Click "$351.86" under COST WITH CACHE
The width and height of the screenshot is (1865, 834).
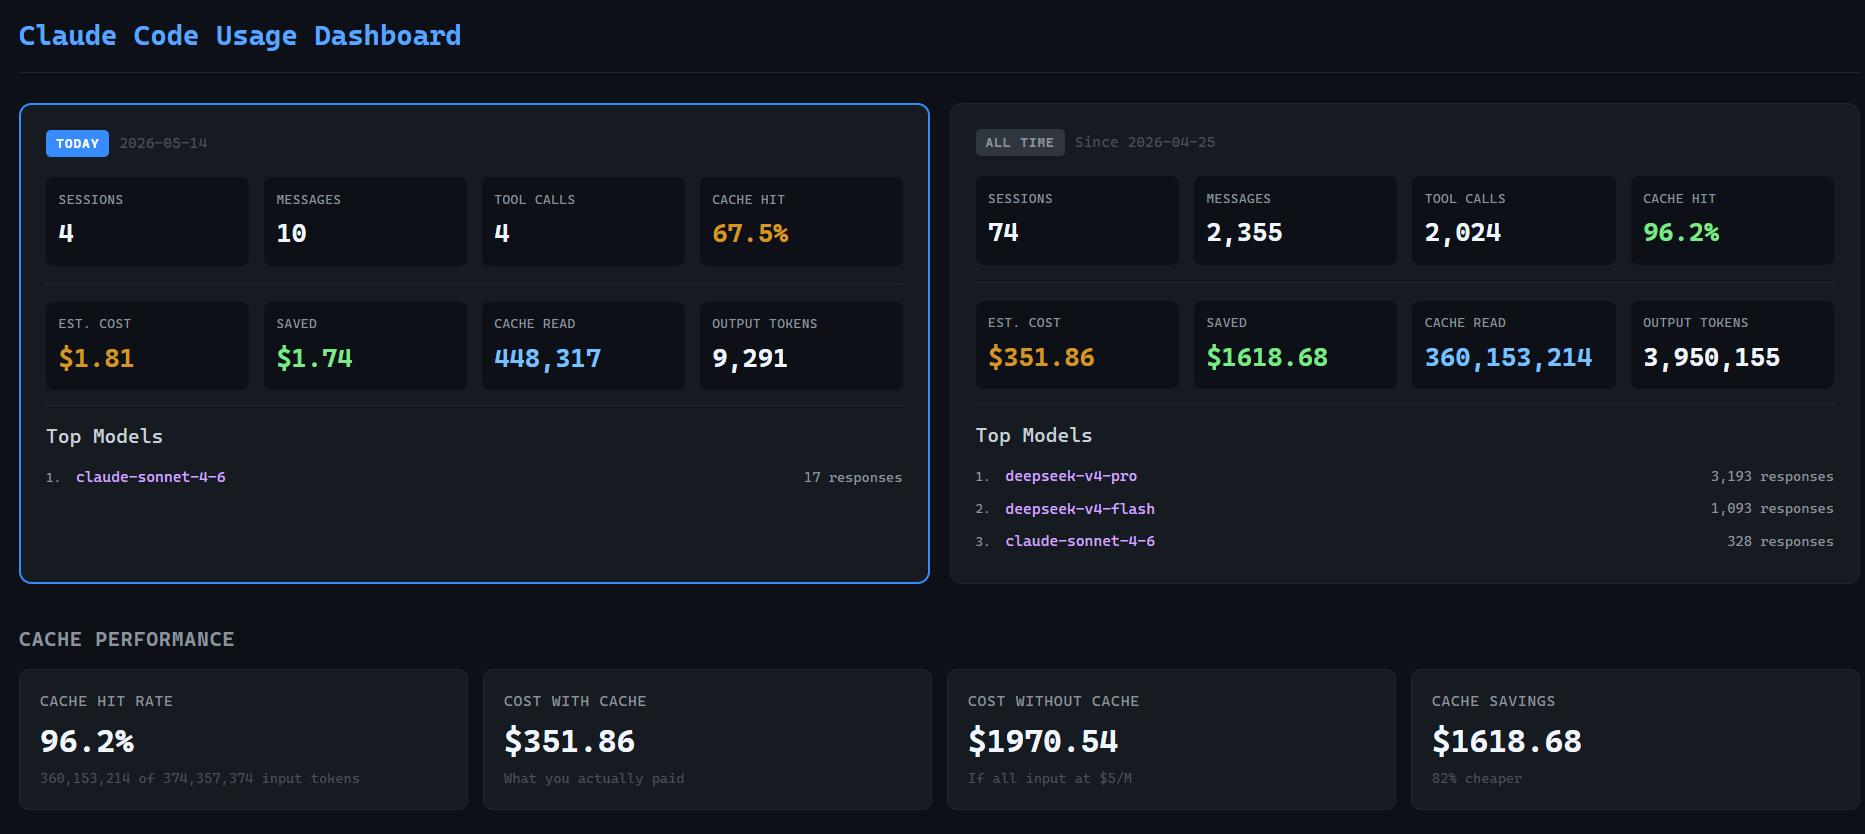point(570,741)
